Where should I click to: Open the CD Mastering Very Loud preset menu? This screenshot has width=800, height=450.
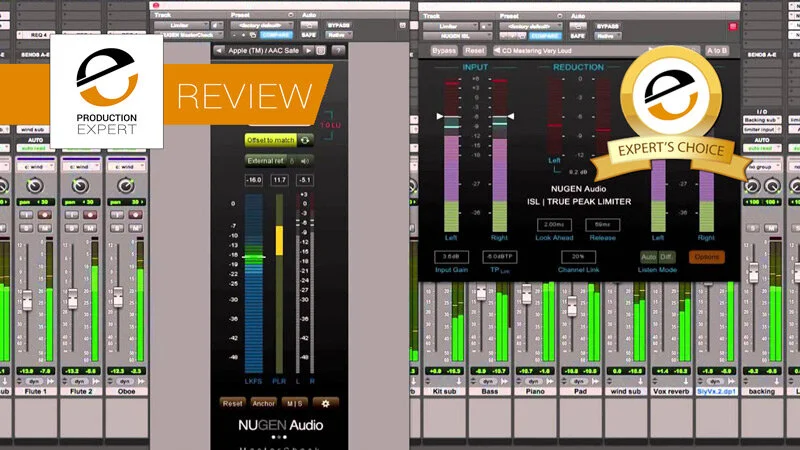click(x=537, y=51)
